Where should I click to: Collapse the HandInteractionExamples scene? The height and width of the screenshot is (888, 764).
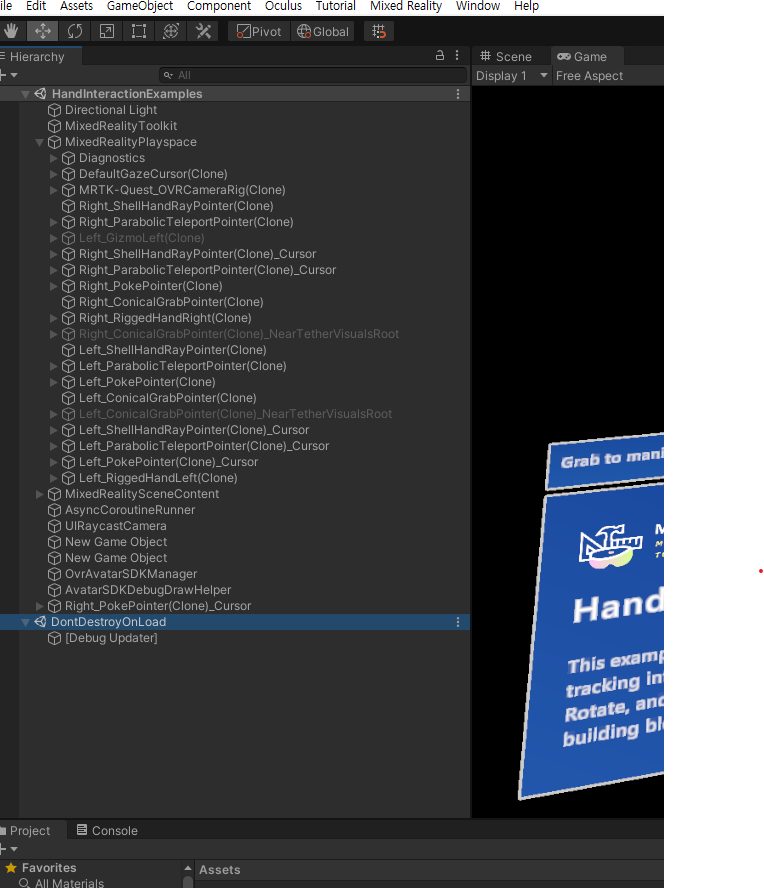pyautogui.click(x=25, y=94)
